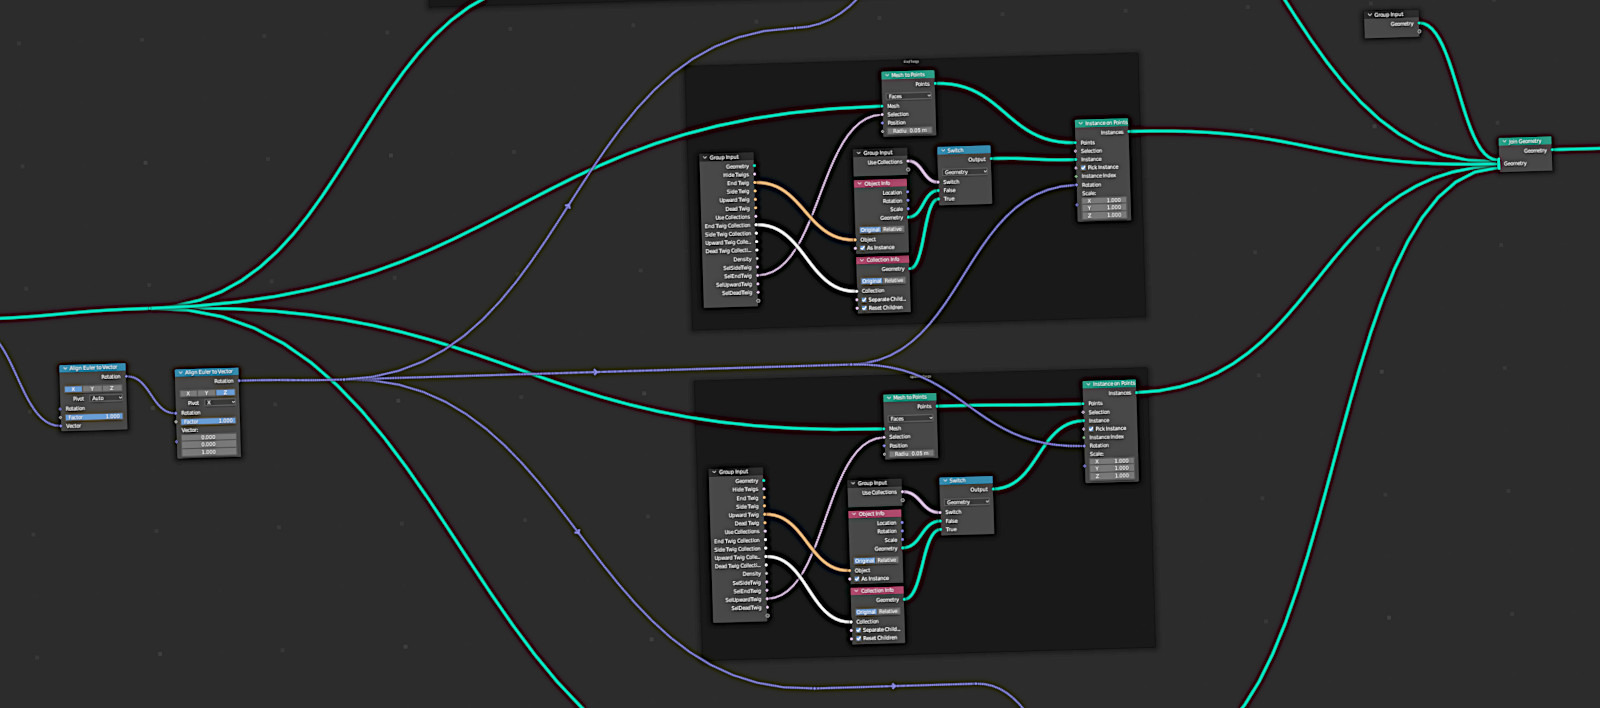Click SelUpwardTwig socket in lower frame Group Input

click(766, 599)
